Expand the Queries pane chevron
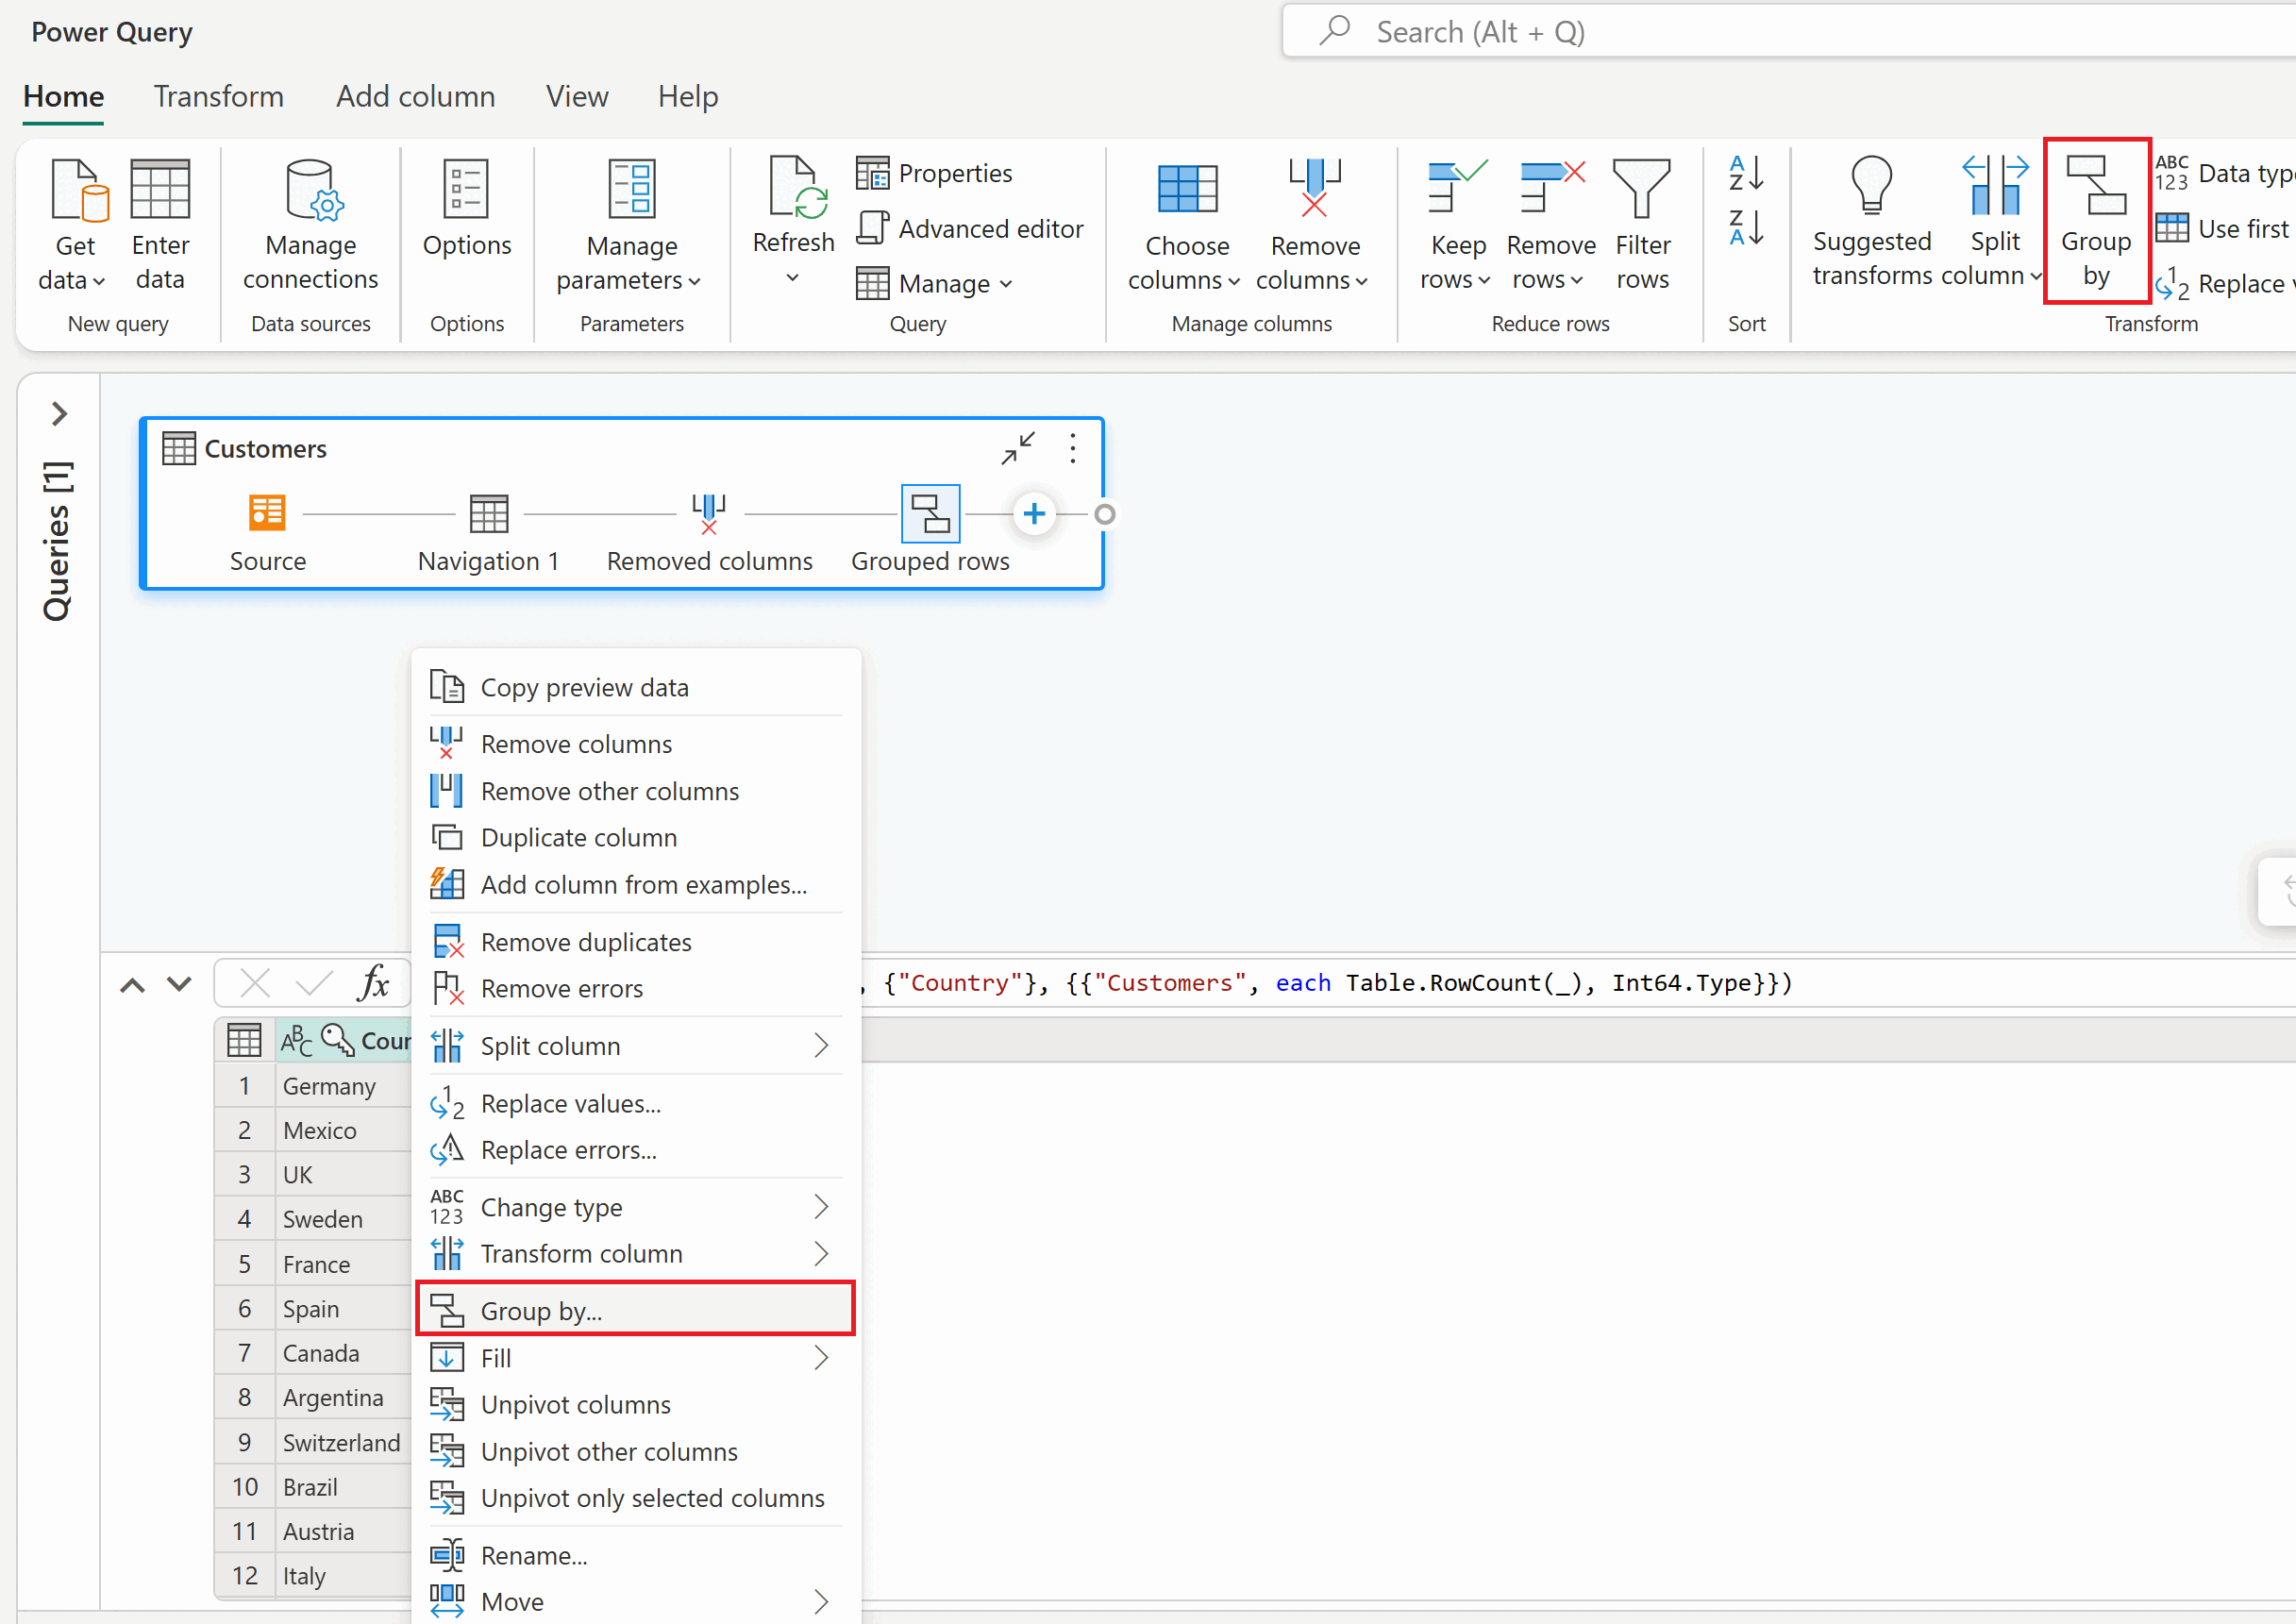The width and height of the screenshot is (2296, 1624). pos(59,413)
